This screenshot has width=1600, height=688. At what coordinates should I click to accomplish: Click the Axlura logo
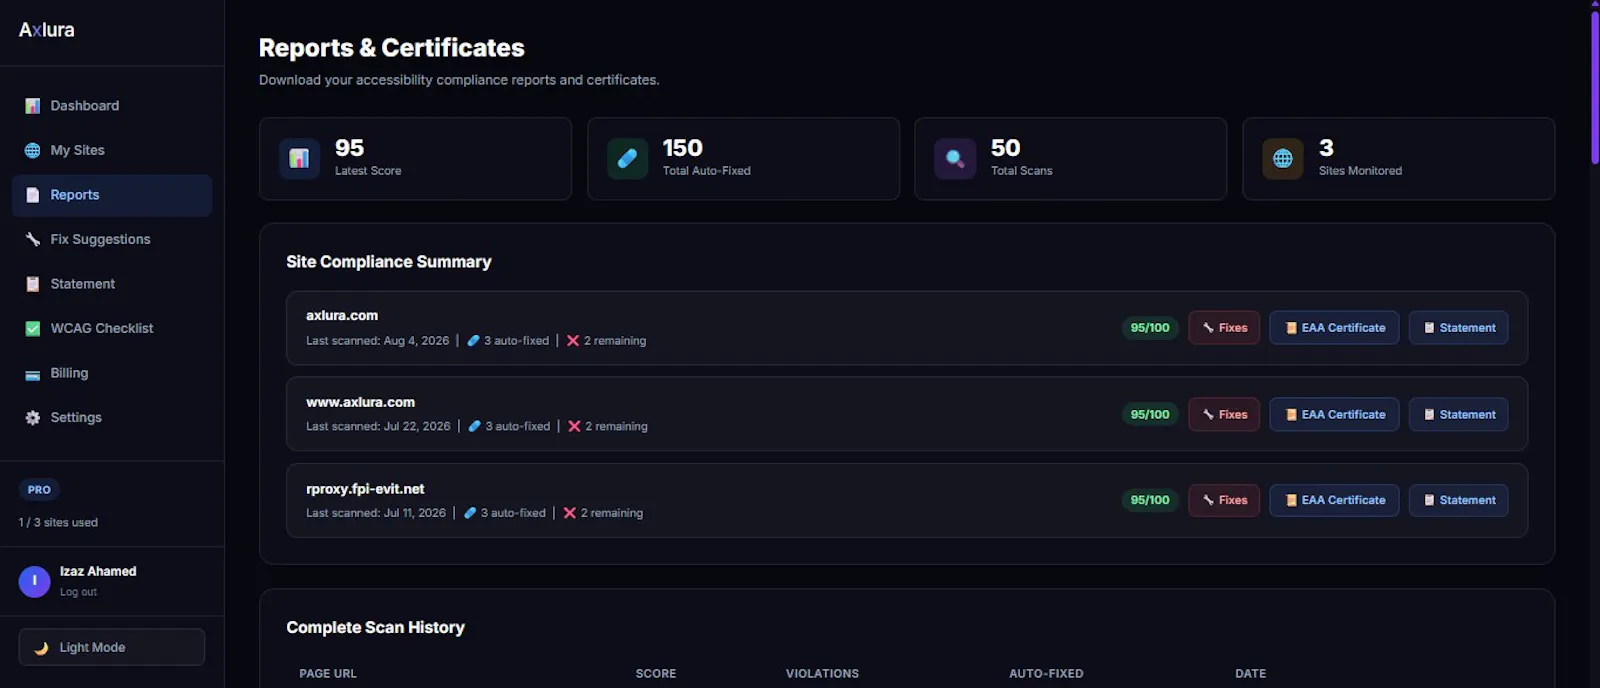click(x=47, y=30)
